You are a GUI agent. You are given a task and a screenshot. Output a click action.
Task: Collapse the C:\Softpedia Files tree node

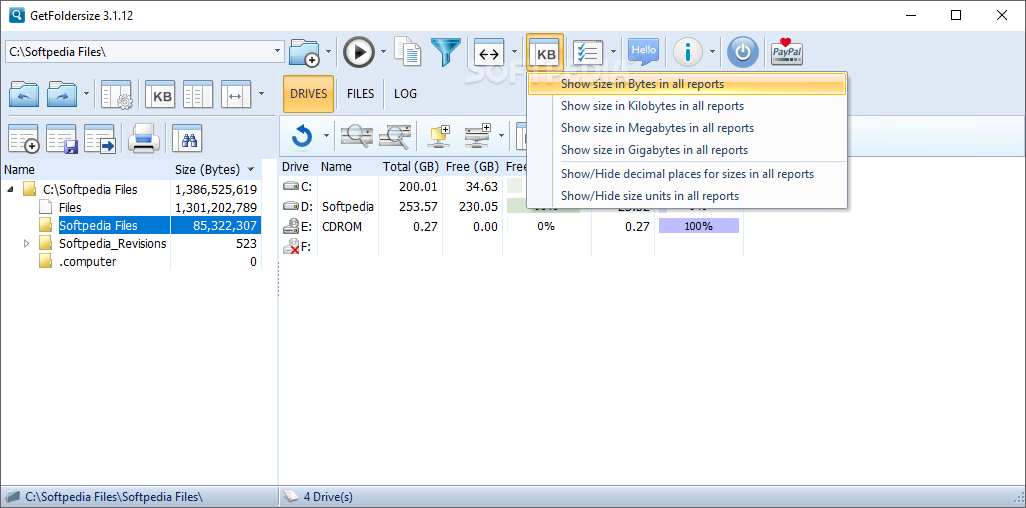coord(11,190)
